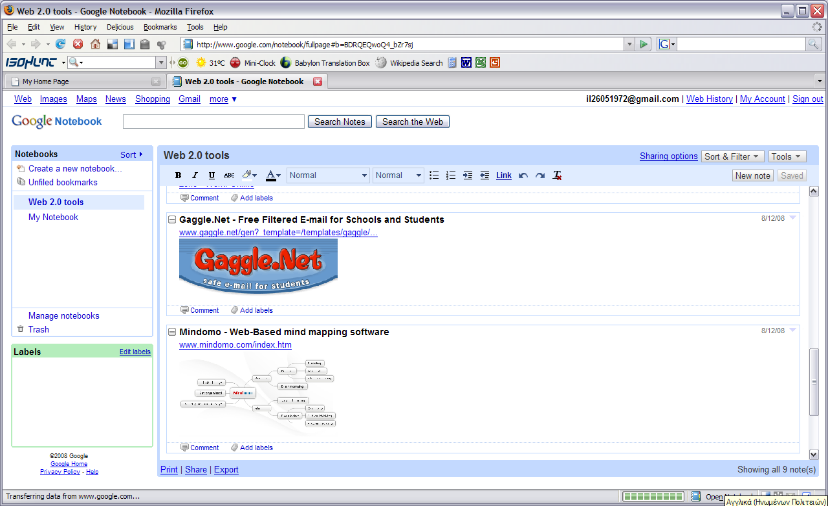
Task: Open the font size Normal dropdown
Action: (x=398, y=175)
